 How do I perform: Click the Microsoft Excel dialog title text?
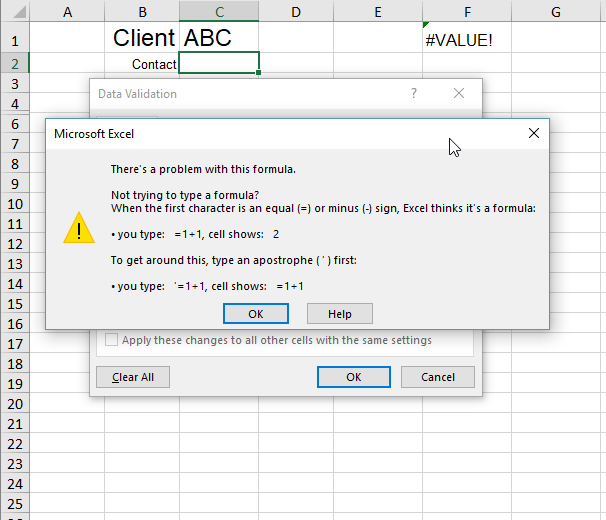pos(94,134)
